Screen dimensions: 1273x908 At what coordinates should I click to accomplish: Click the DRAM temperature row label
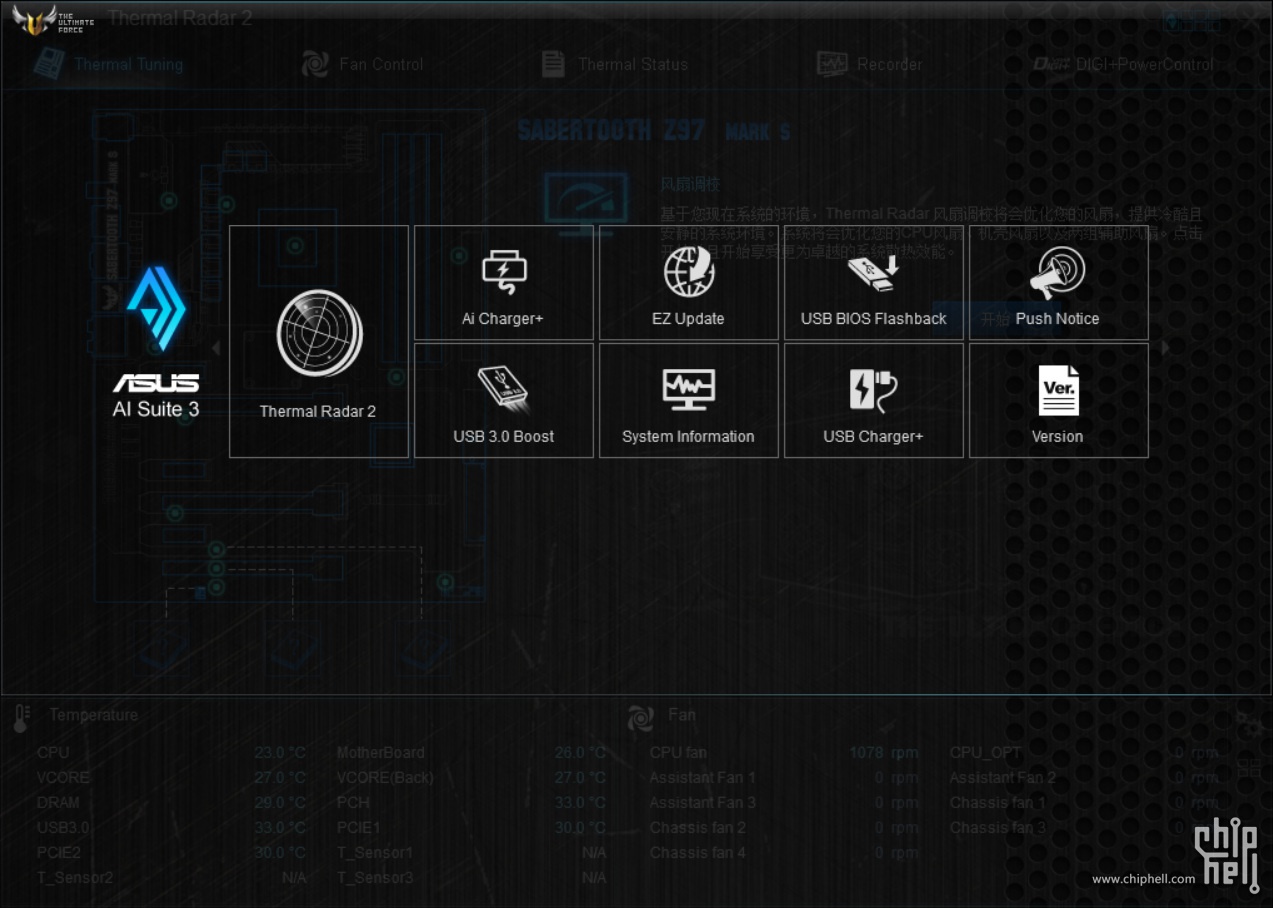pos(58,802)
